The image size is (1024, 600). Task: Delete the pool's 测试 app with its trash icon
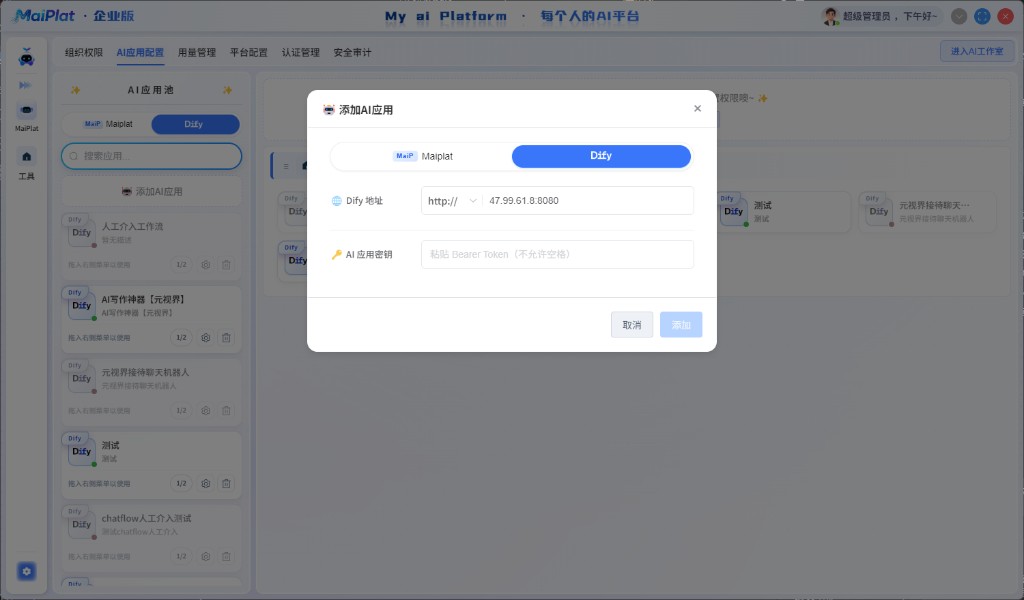tap(226, 484)
